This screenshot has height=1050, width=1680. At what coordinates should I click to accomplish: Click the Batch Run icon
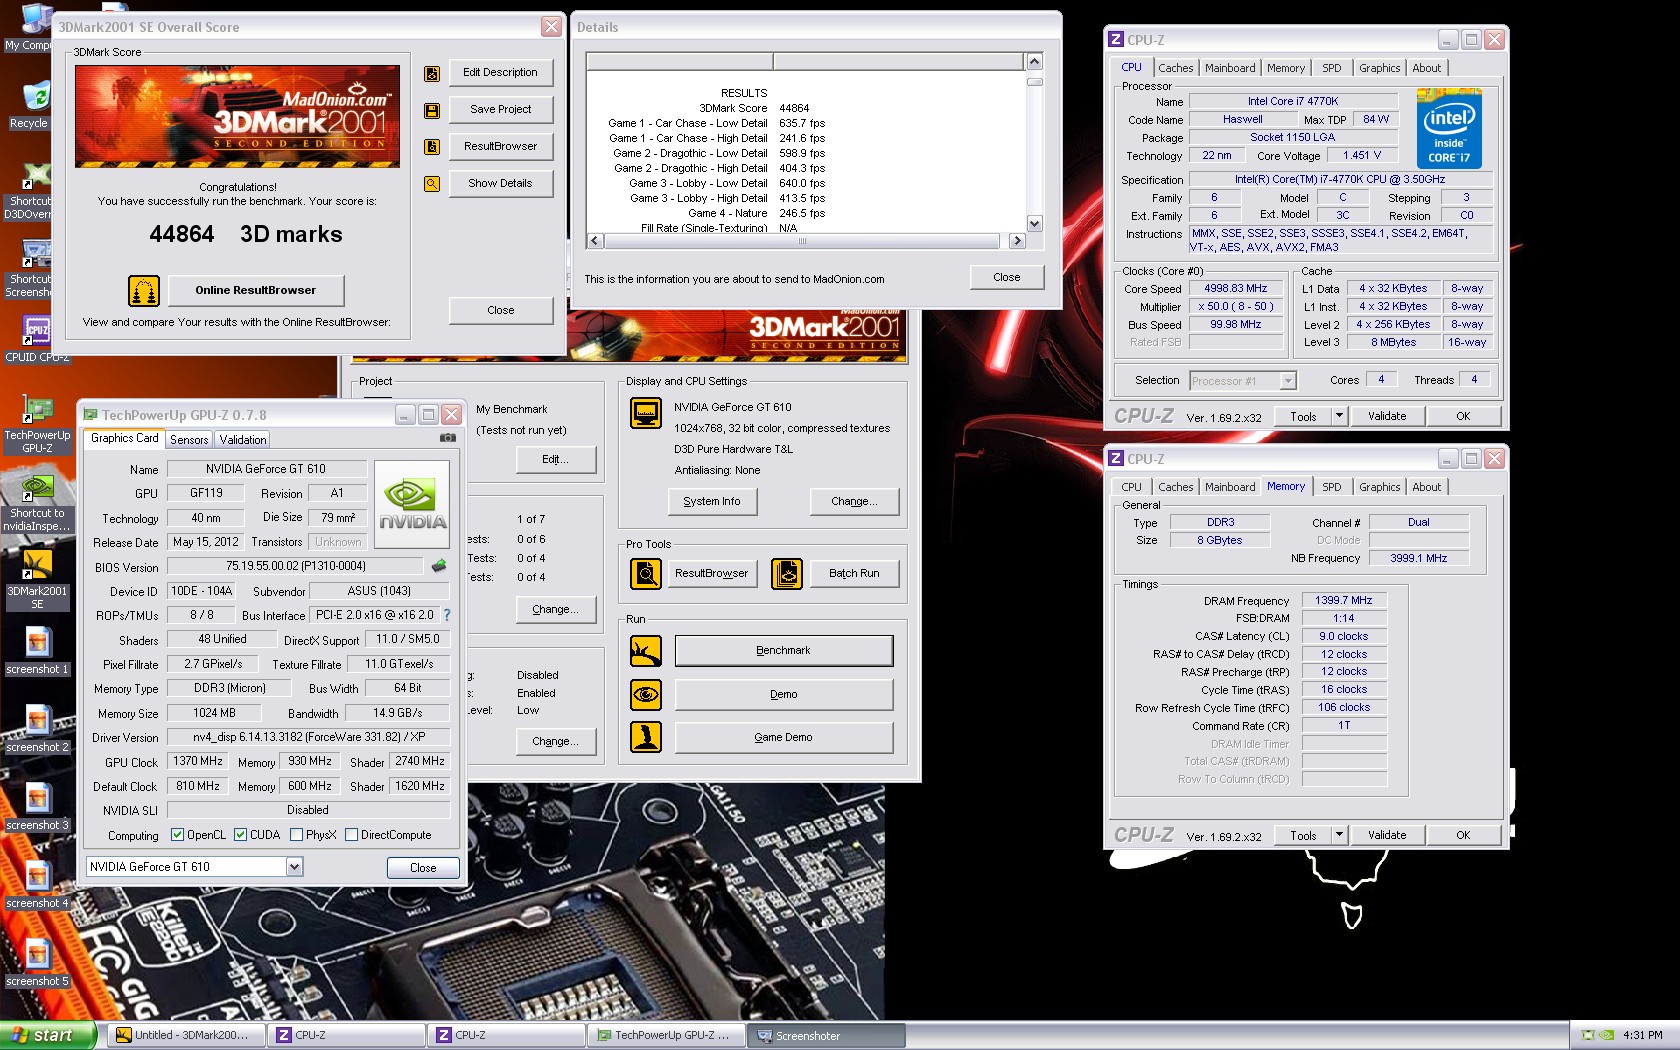787,574
